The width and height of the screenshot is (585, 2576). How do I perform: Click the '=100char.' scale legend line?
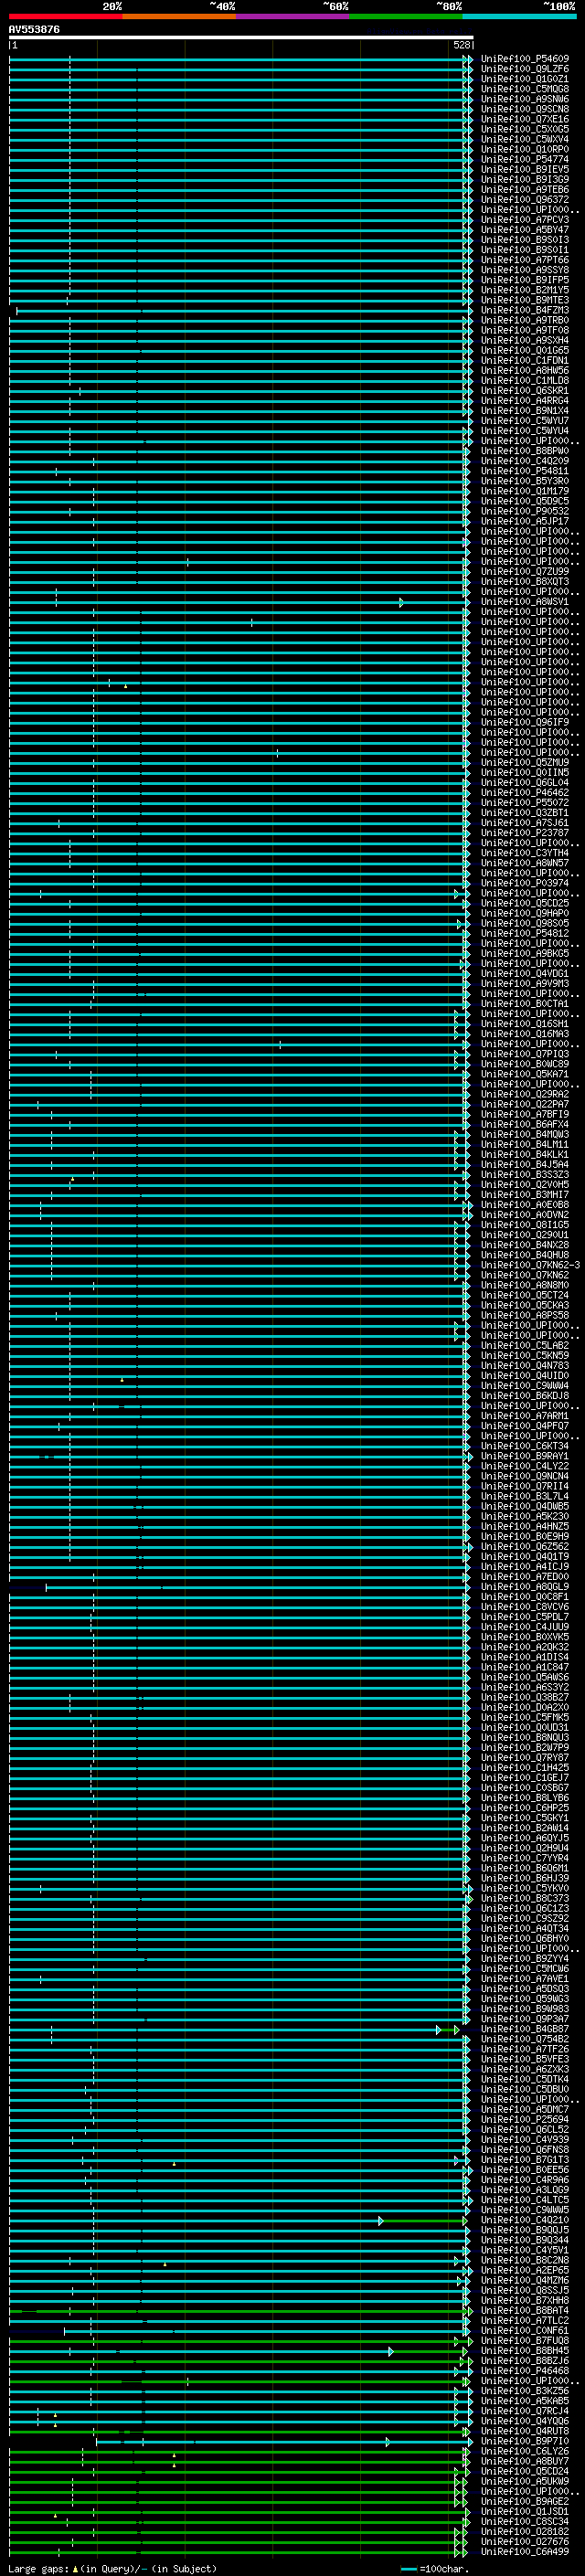click(x=408, y=2569)
